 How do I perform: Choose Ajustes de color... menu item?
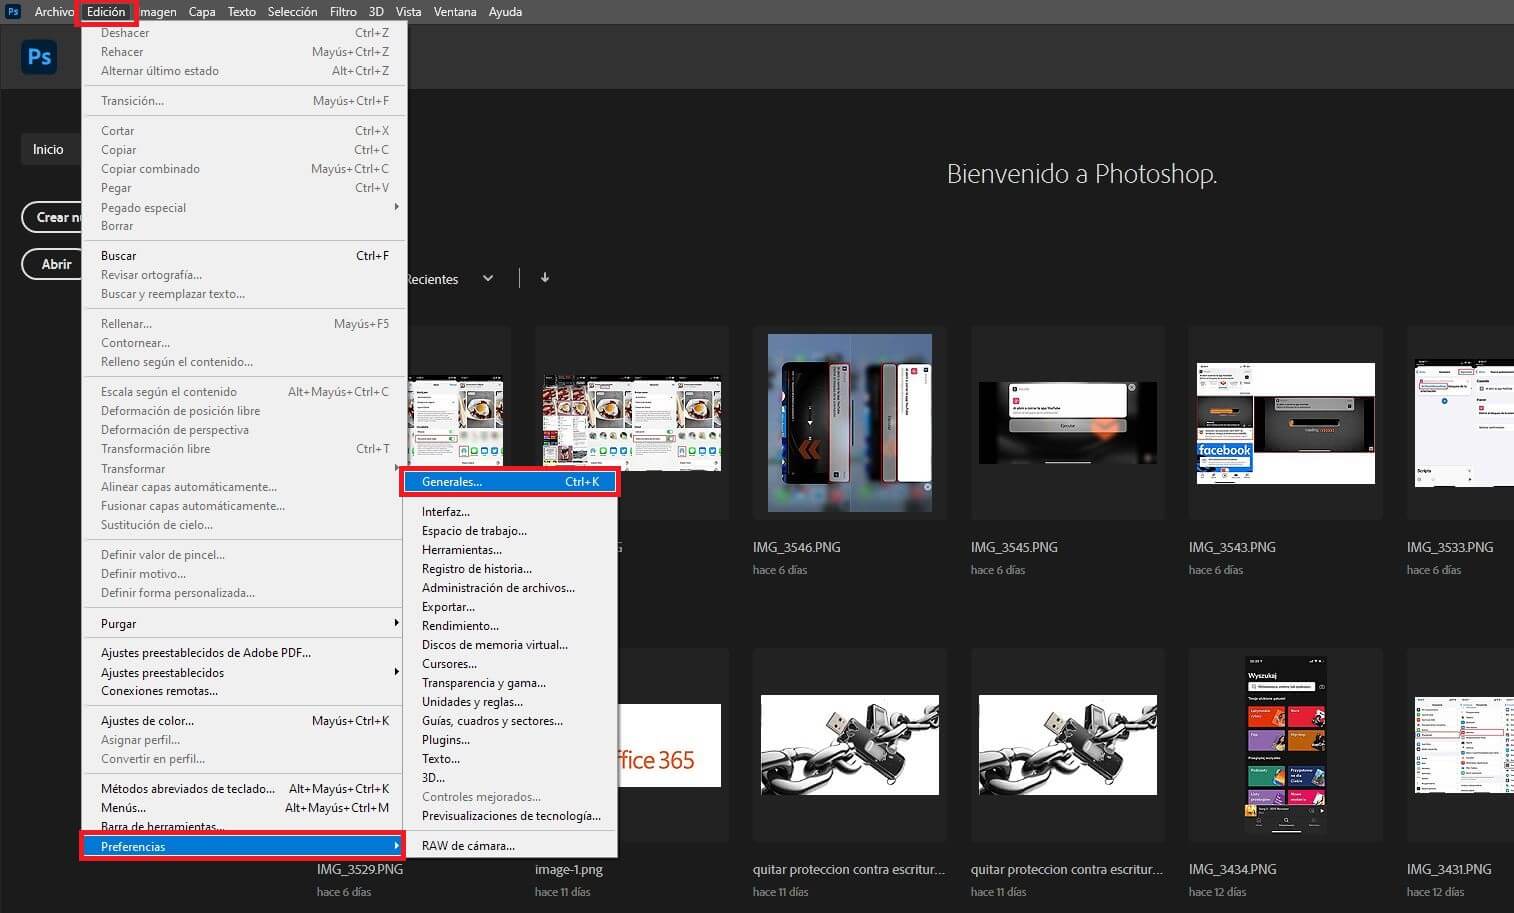click(244, 720)
